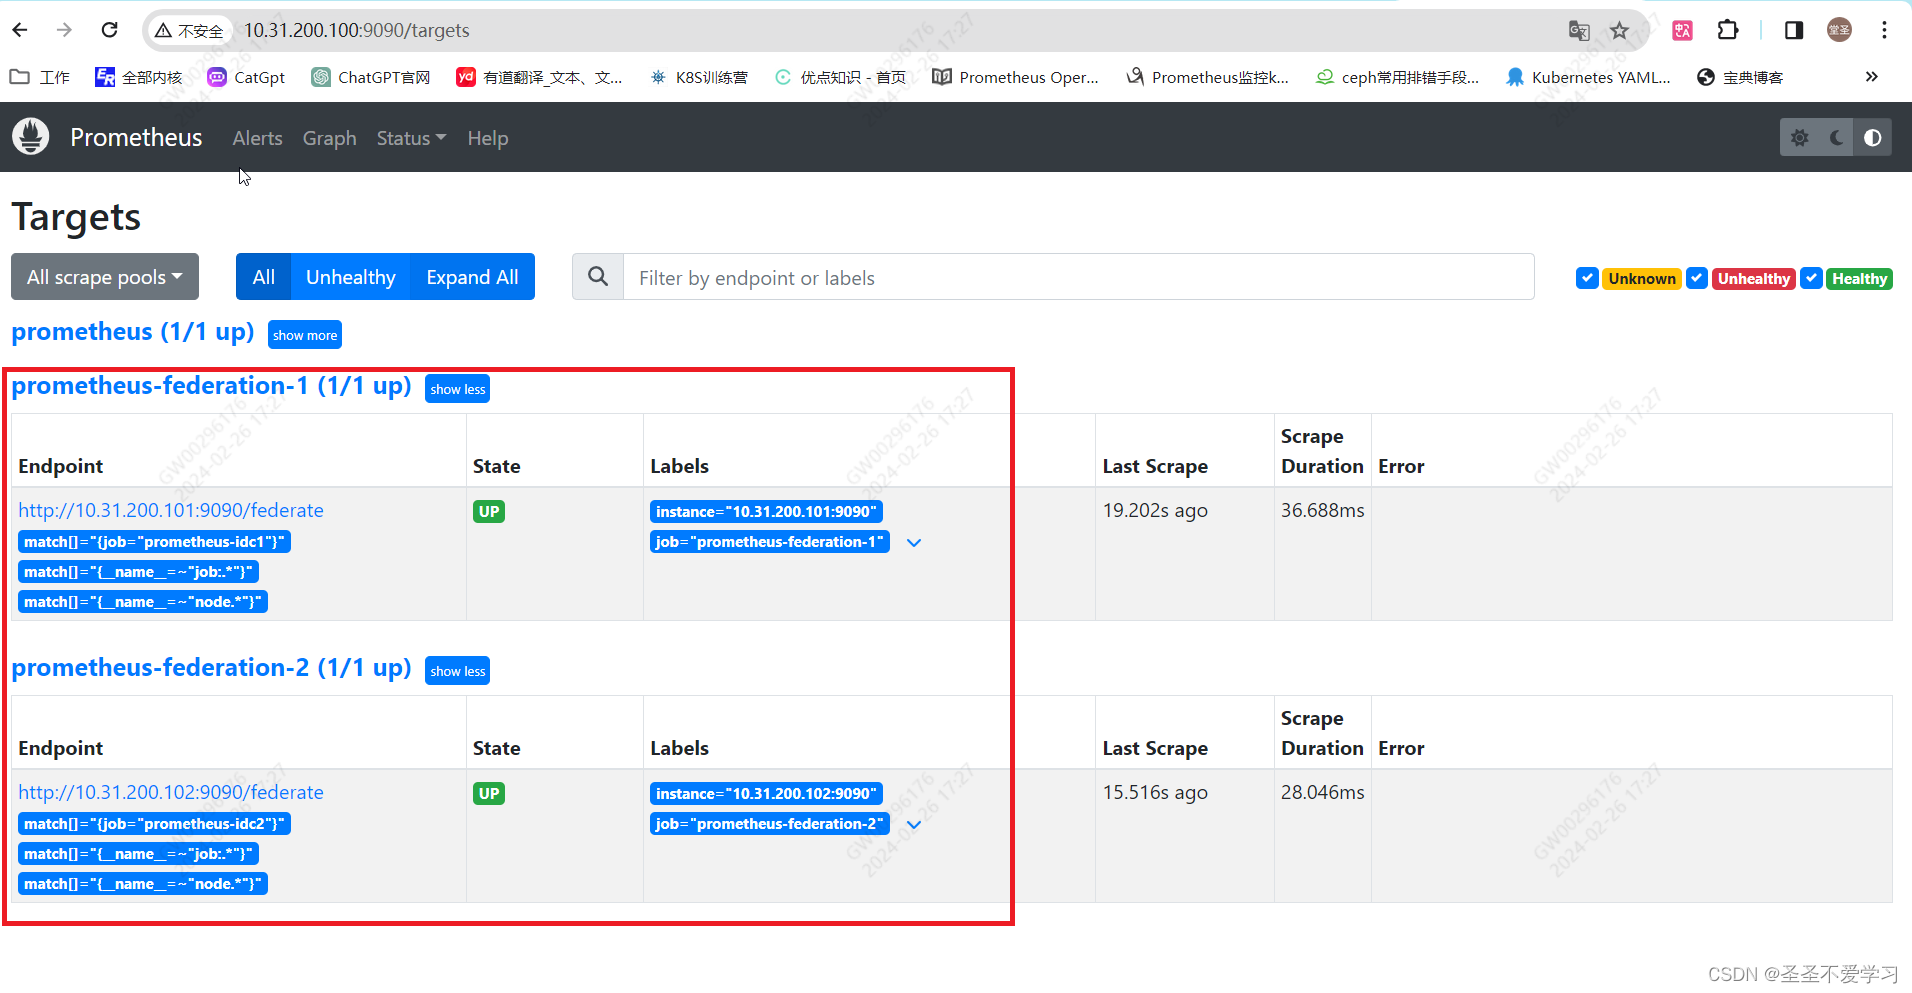Click the Prometheus brand title
1912x993 pixels.
136,137
